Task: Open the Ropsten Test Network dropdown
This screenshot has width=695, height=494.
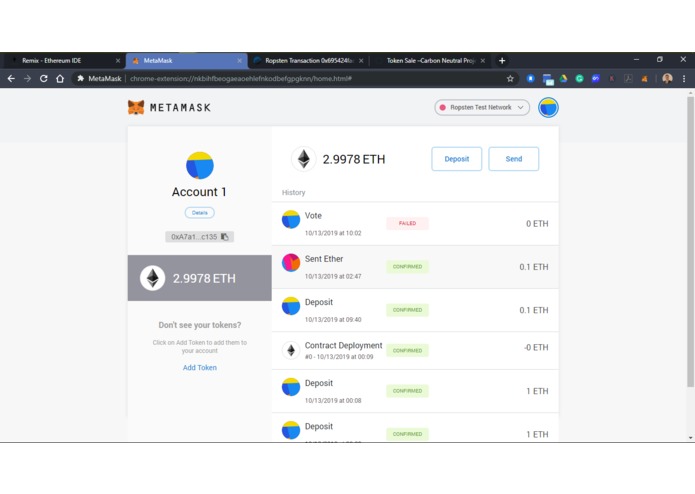Action: pyautogui.click(x=482, y=107)
